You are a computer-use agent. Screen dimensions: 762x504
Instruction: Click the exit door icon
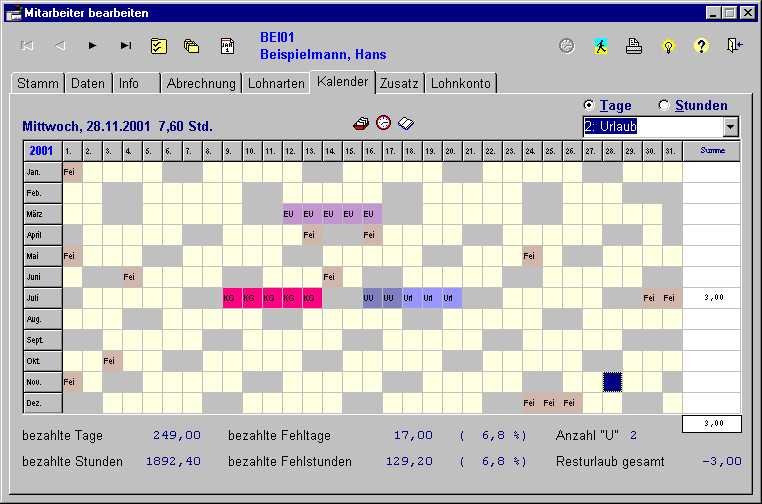[x=735, y=46]
